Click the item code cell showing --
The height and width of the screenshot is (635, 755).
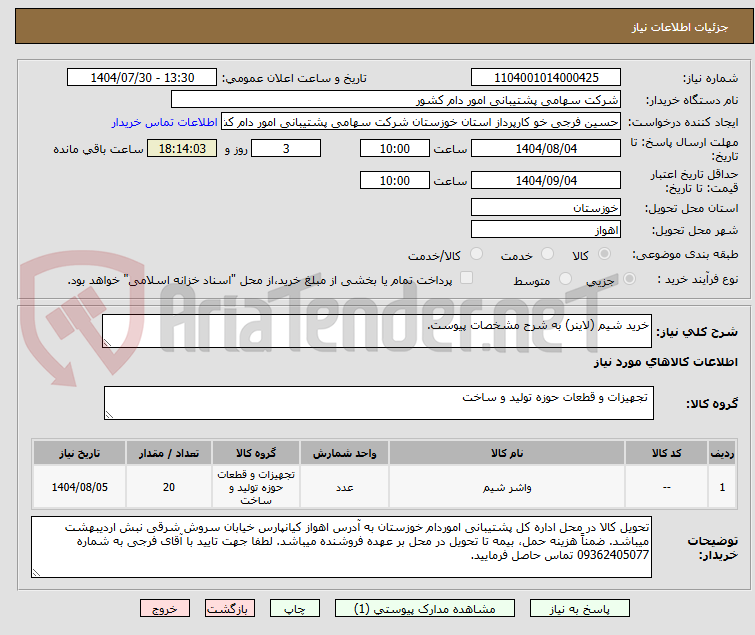(x=666, y=487)
